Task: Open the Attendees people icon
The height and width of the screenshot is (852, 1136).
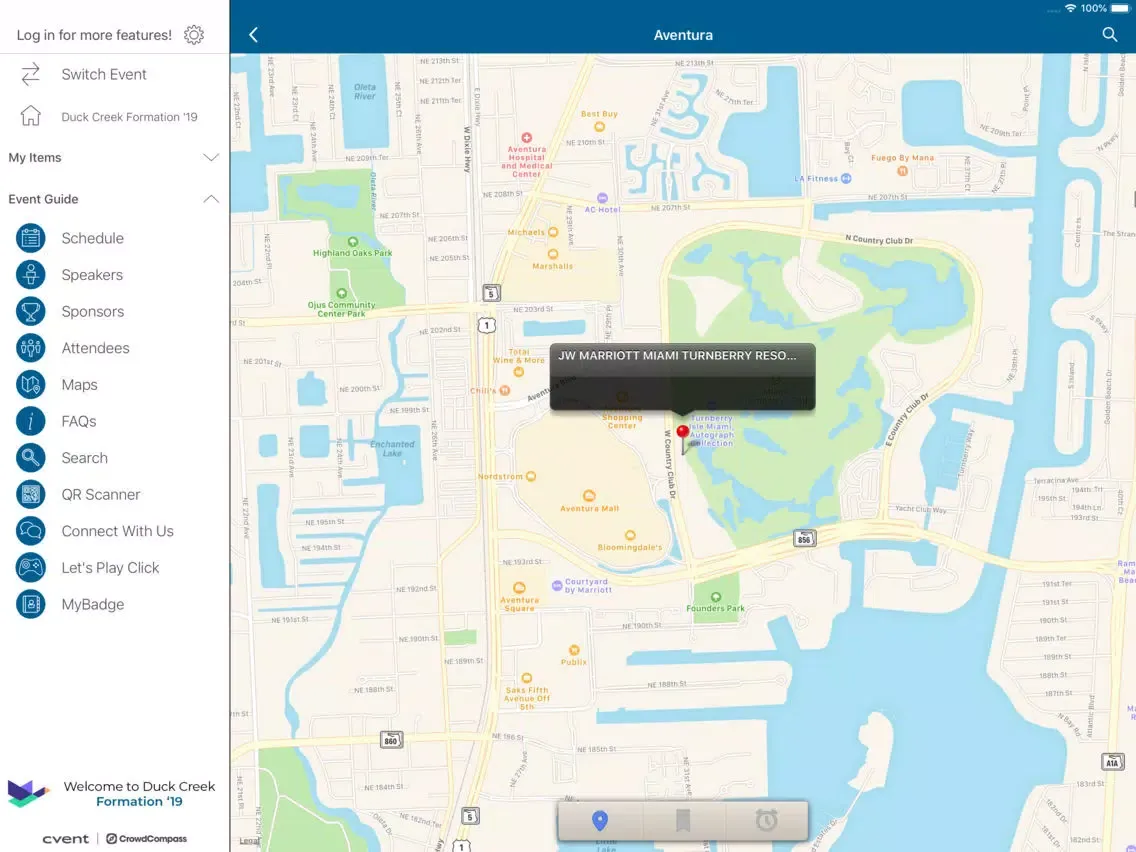Action: [30, 348]
